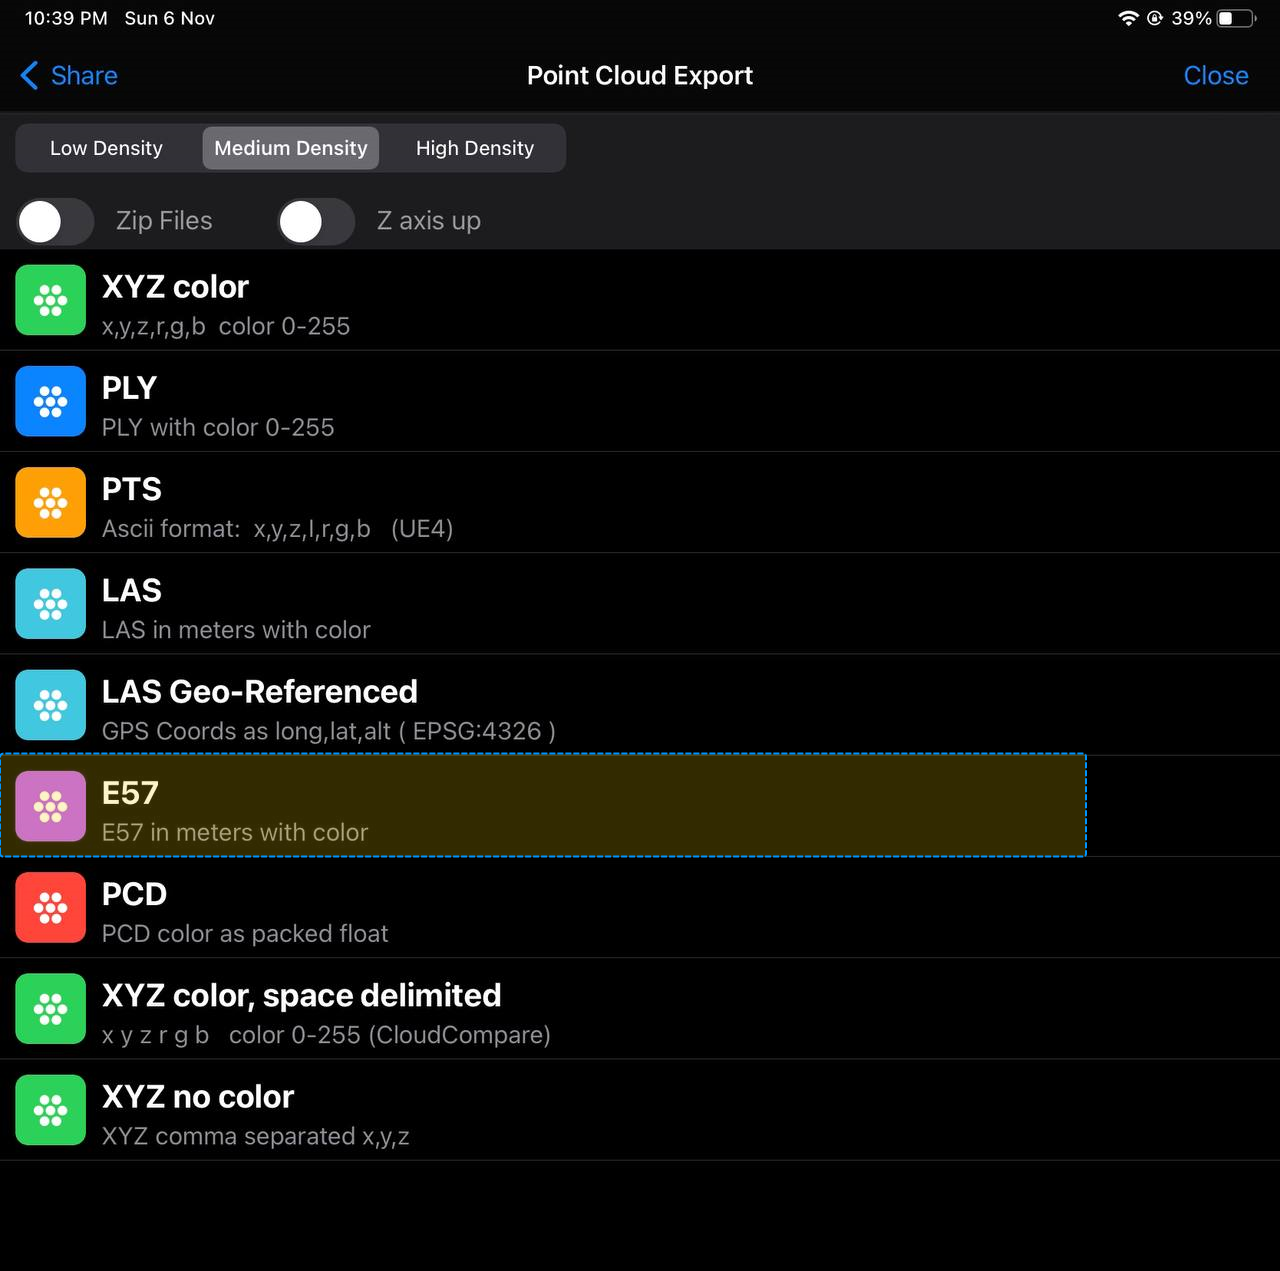Tap the red PCD format icon

(x=50, y=907)
